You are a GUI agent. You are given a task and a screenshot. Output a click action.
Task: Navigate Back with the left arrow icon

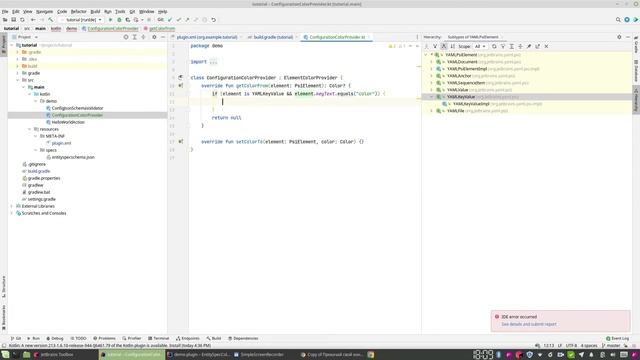pyautogui.click(x=33, y=20)
